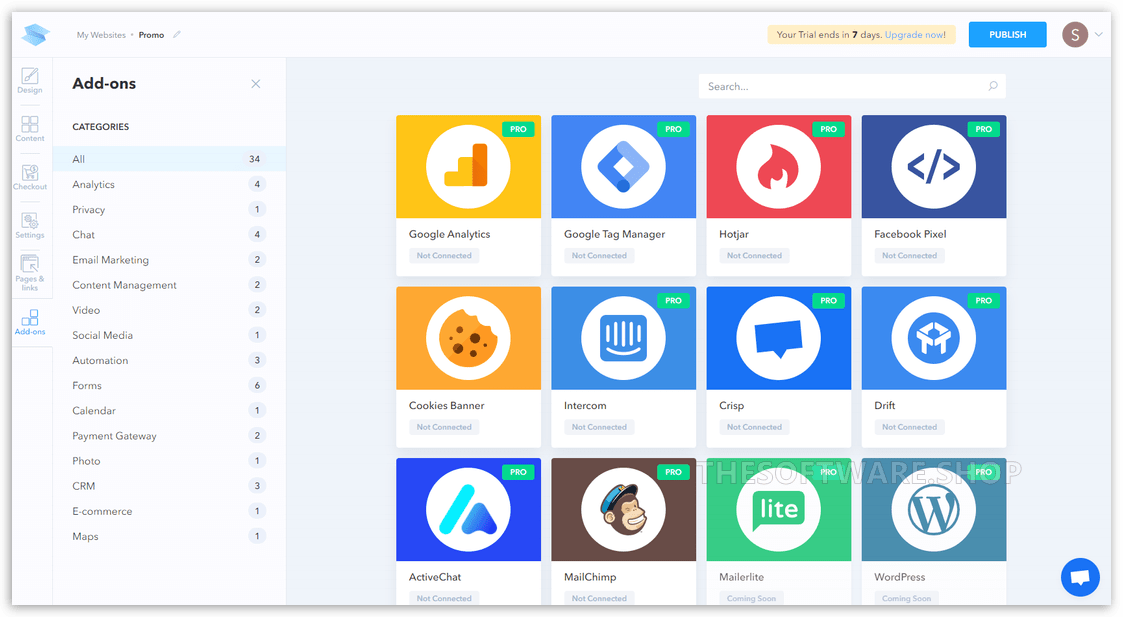Click Not Connected under Drift
Image resolution: width=1123 pixels, height=617 pixels.
(910, 426)
